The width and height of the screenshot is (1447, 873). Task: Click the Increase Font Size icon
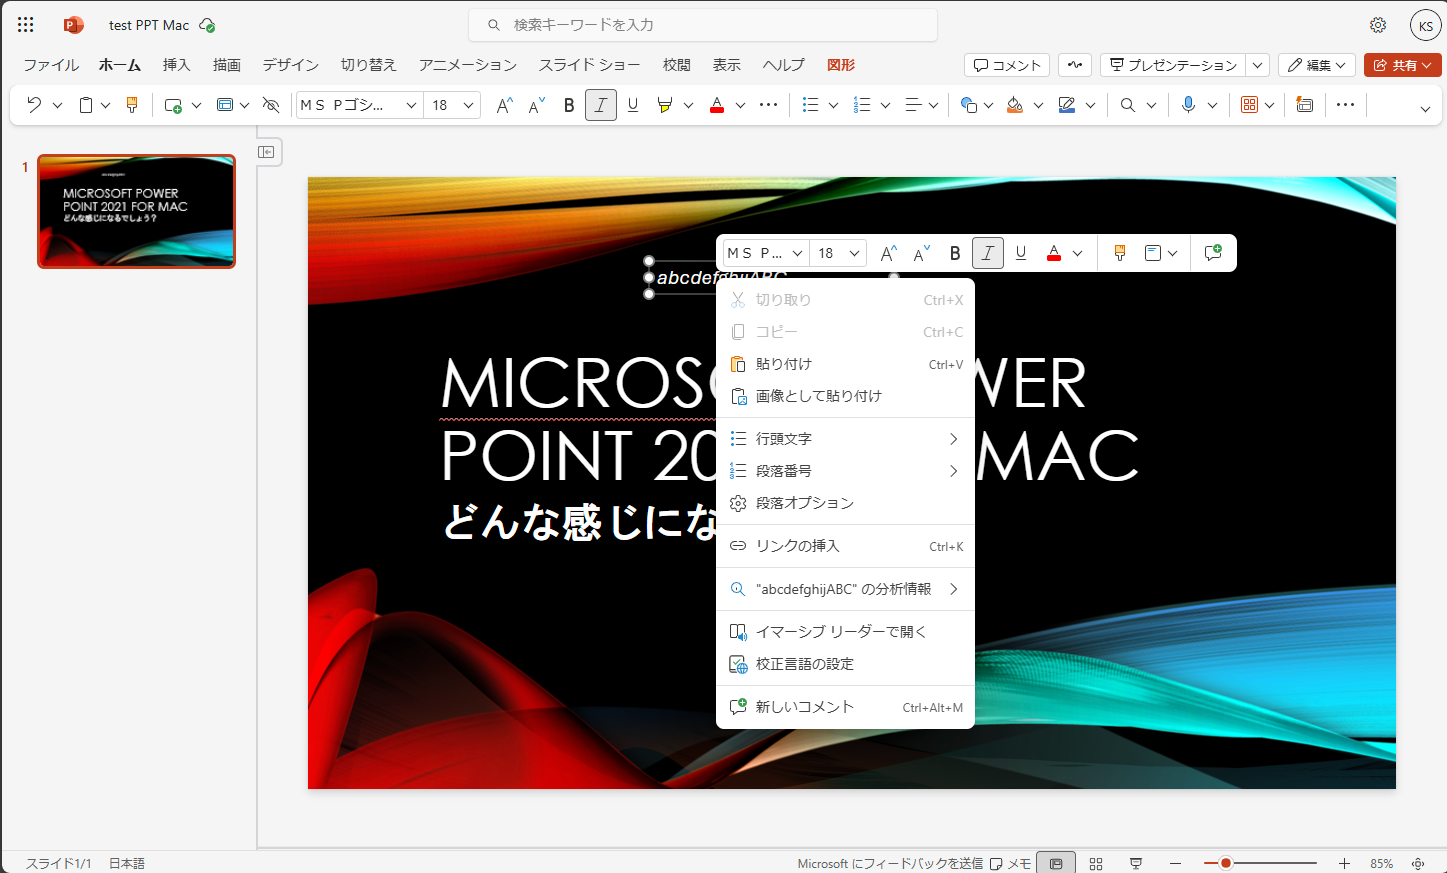(x=503, y=104)
